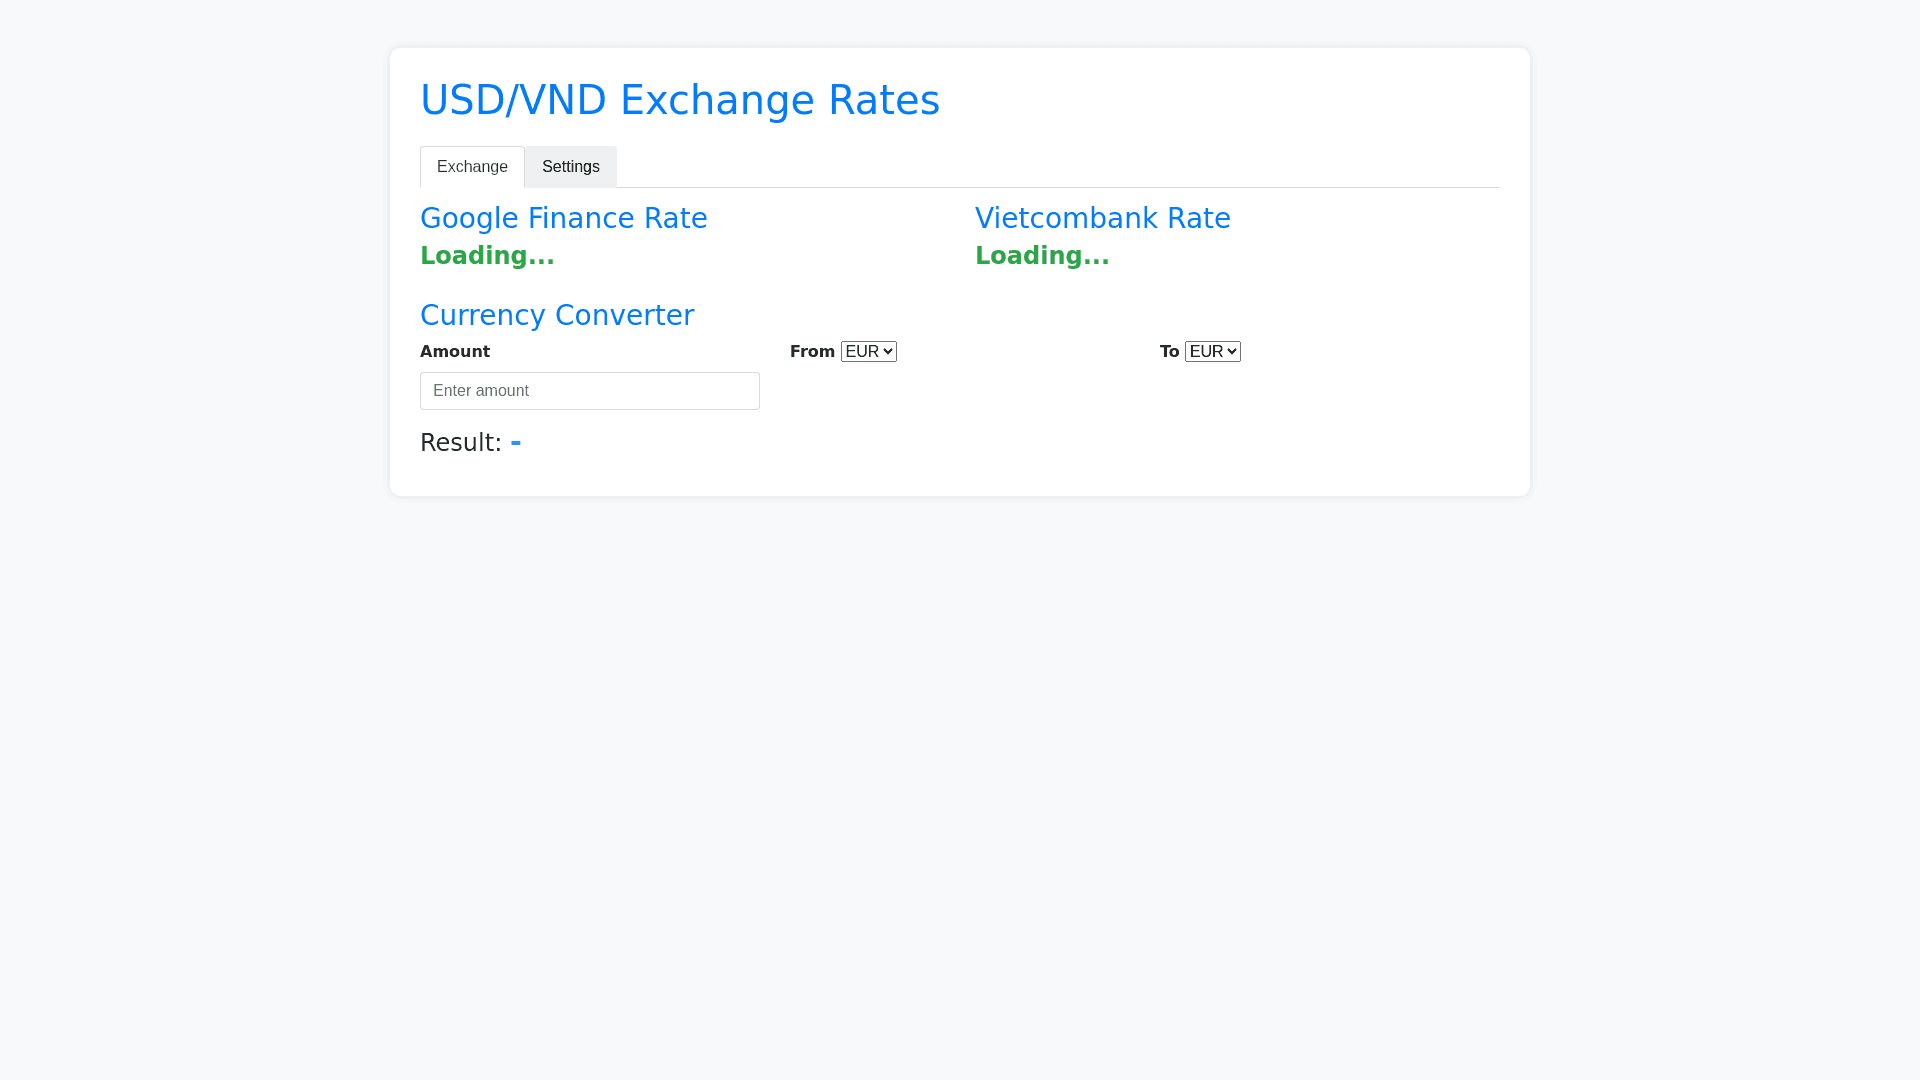Click the Result label

click(460, 443)
